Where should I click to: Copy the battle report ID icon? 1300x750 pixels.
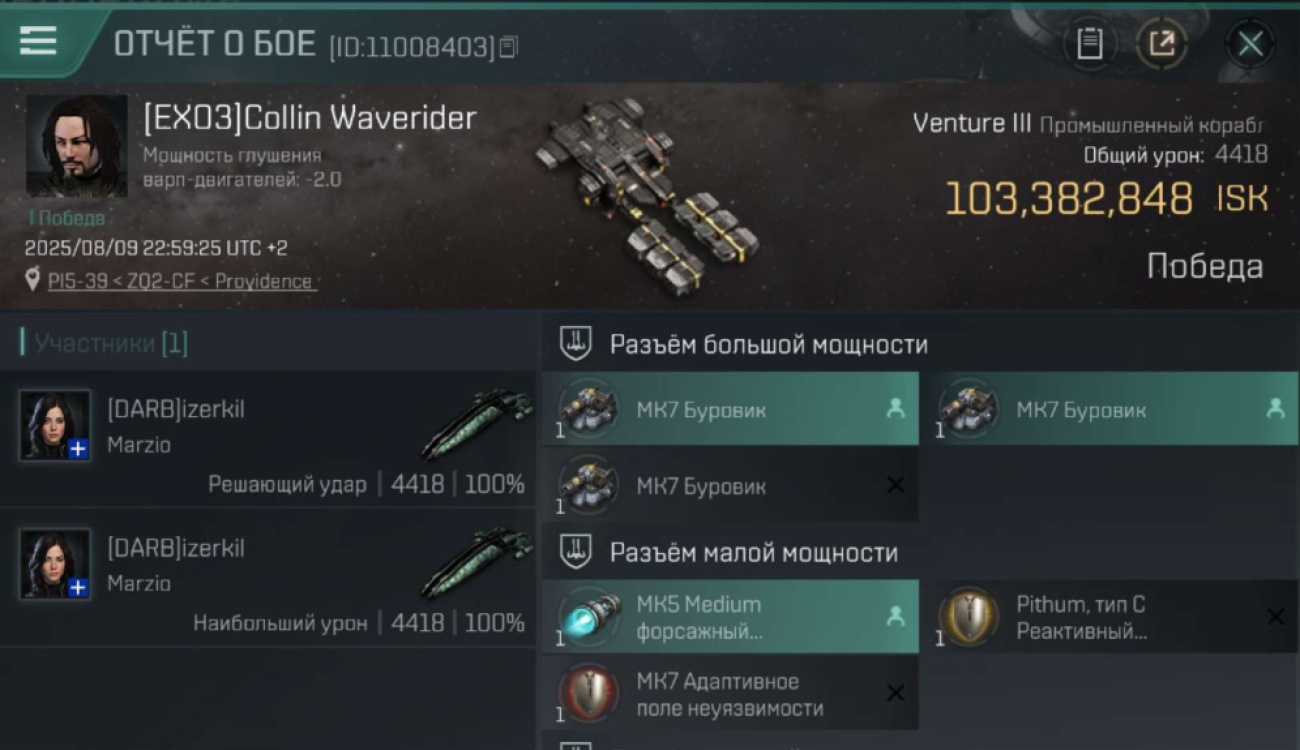pos(508,47)
